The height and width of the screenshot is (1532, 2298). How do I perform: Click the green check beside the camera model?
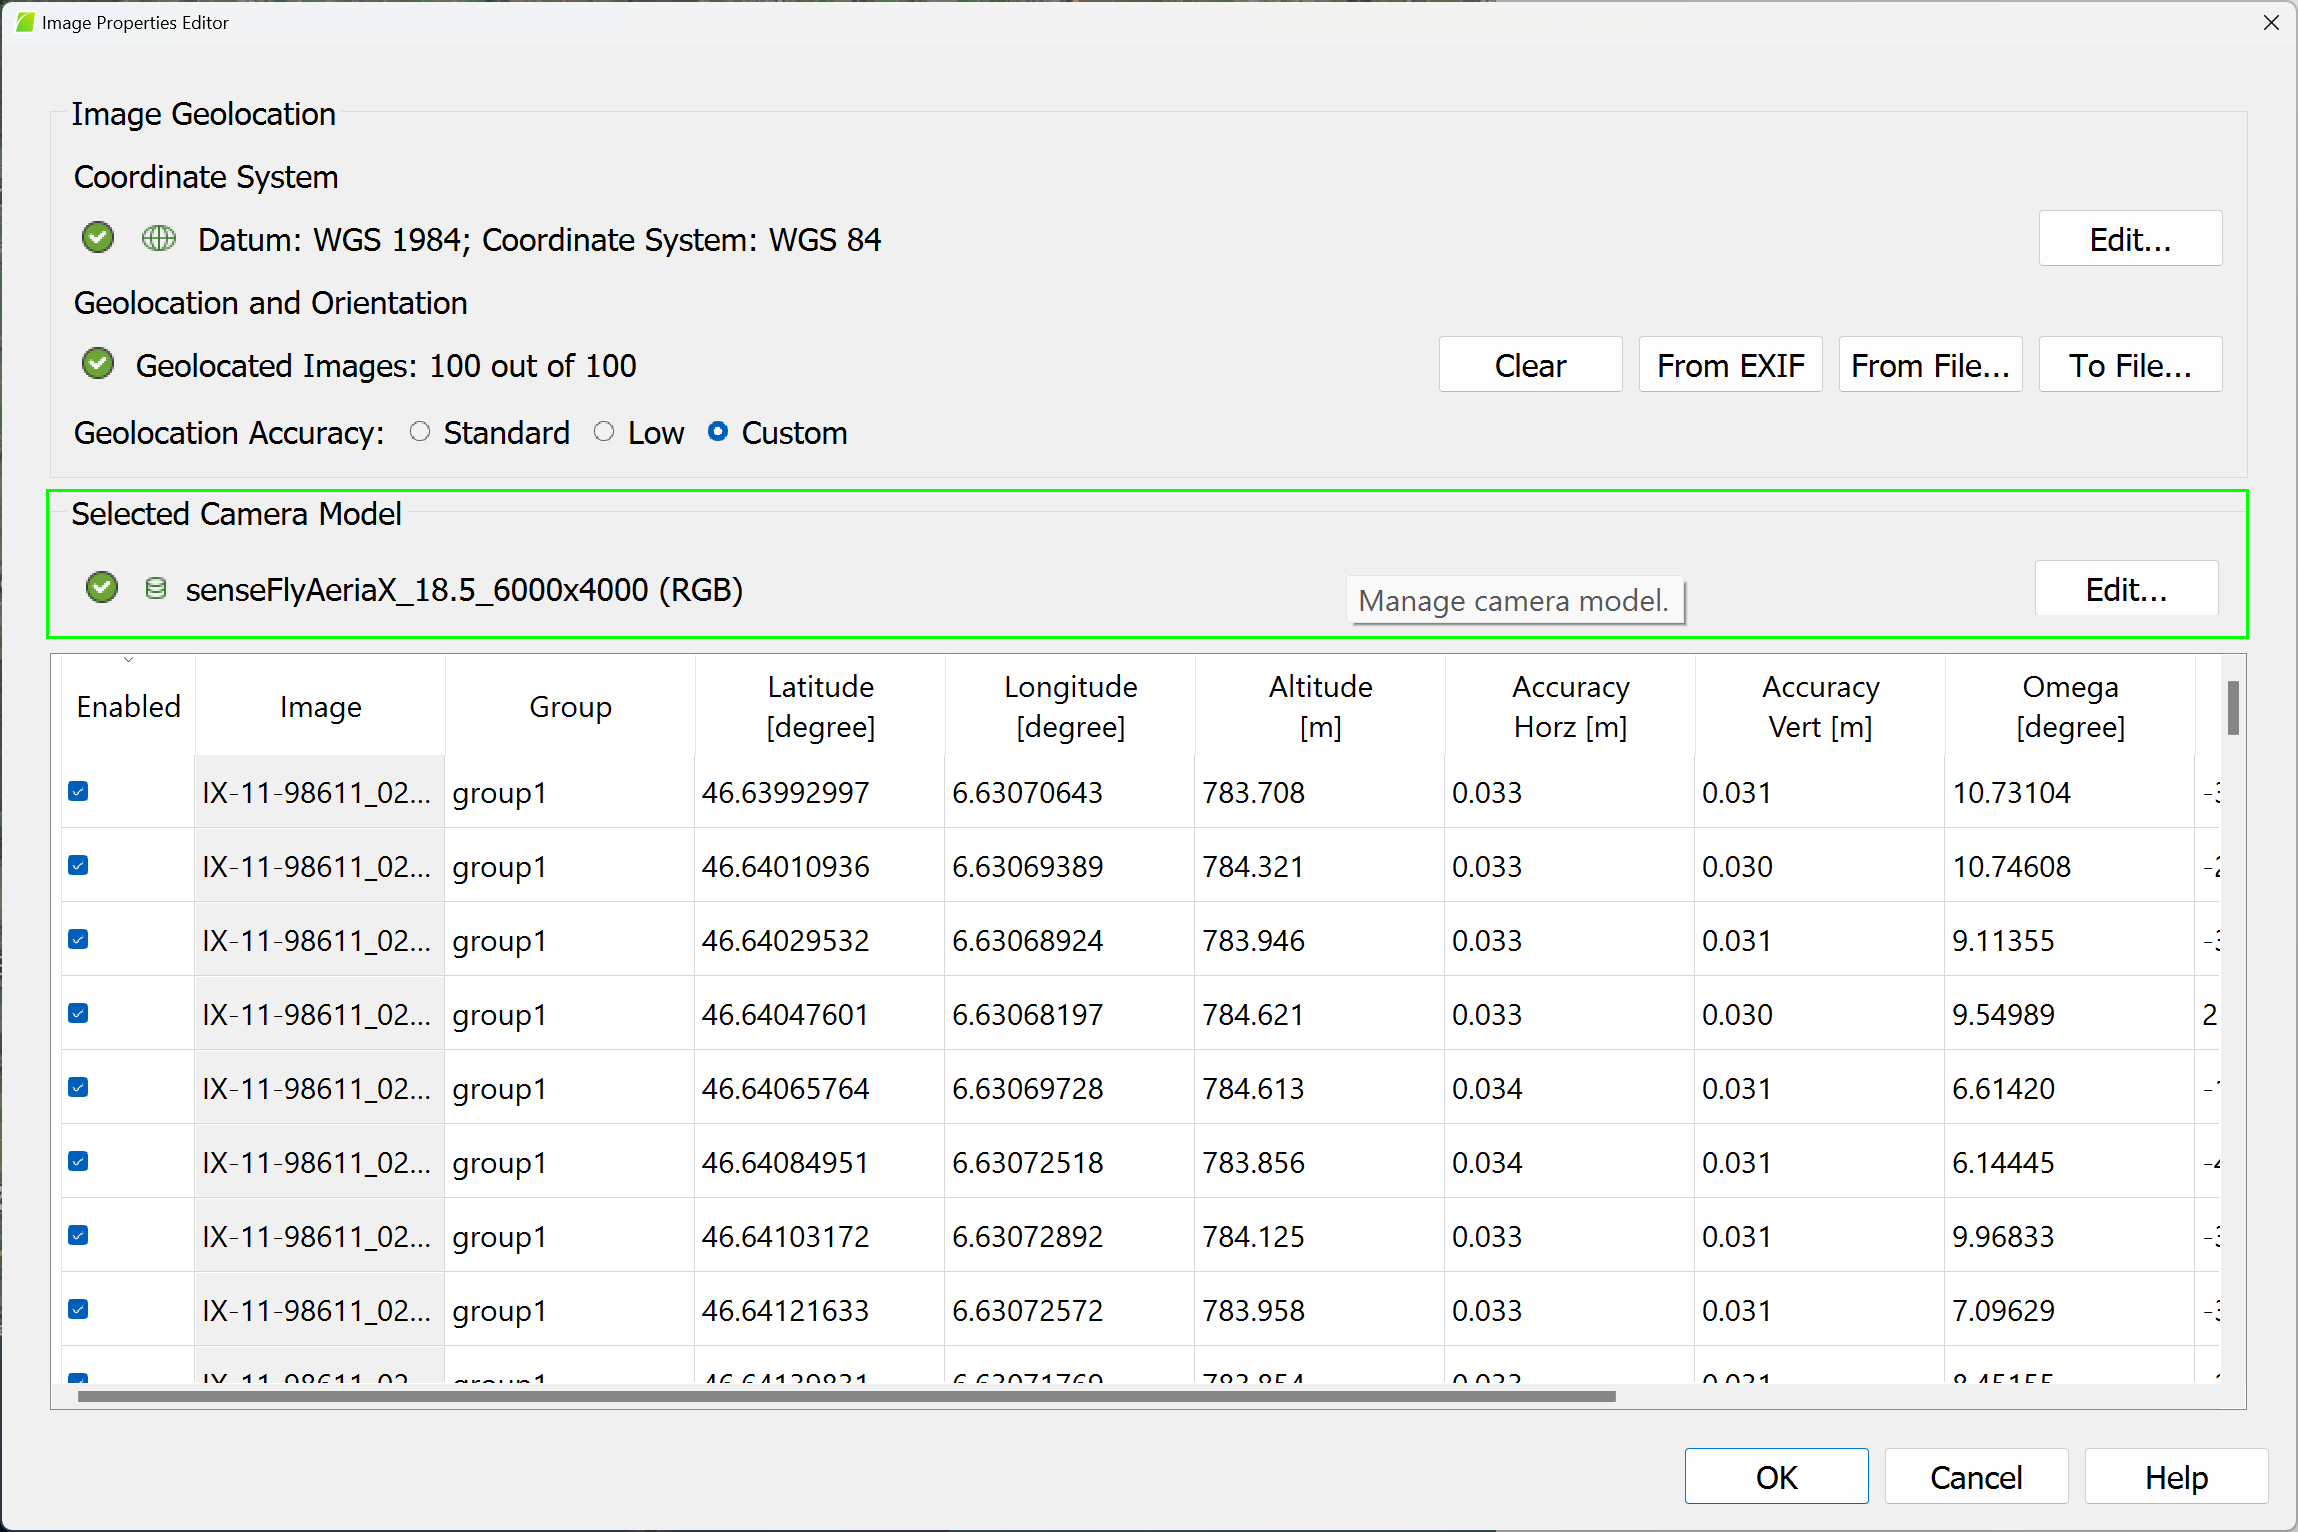[x=101, y=588]
